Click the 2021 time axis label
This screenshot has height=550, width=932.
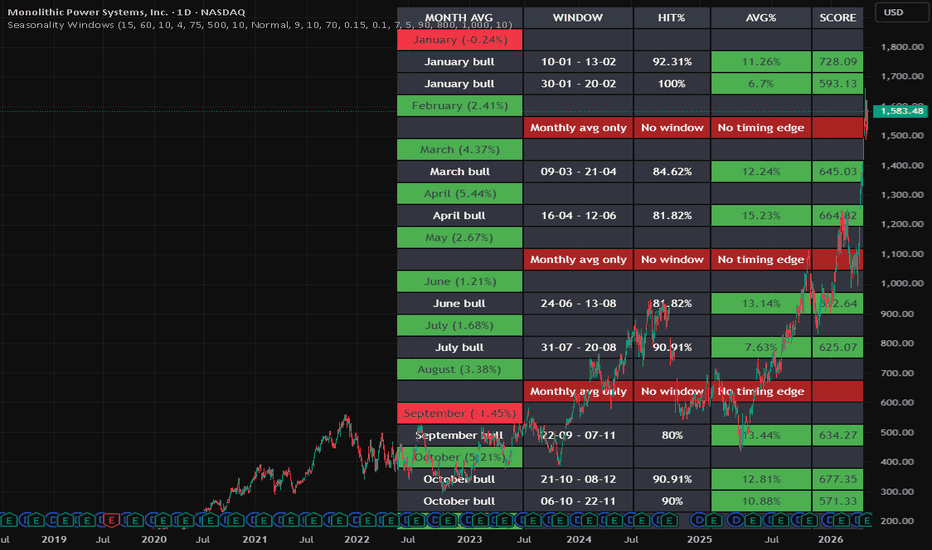[x=254, y=539]
